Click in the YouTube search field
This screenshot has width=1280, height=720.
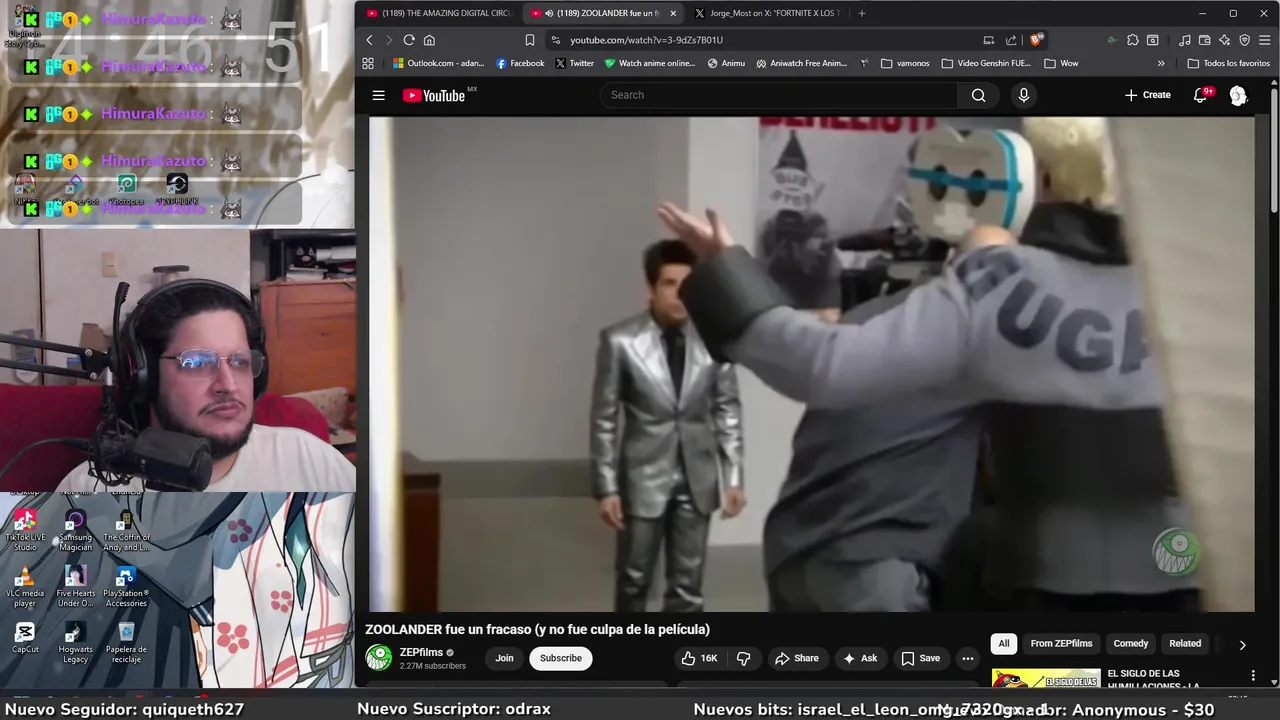[x=778, y=95]
